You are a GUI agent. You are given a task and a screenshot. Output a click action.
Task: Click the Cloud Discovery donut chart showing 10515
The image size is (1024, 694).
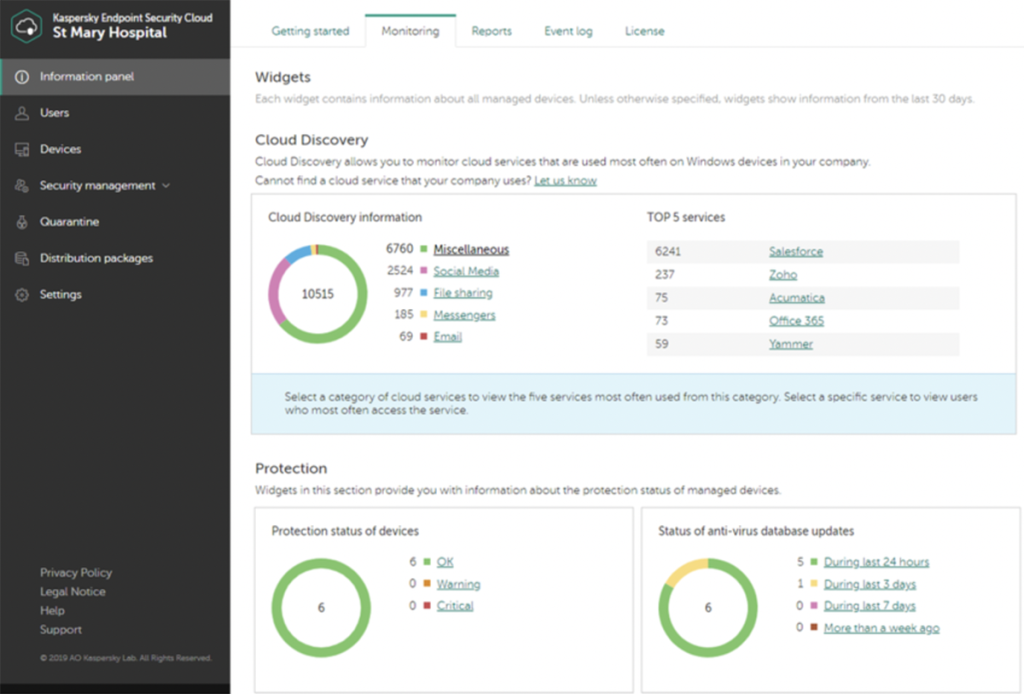317,294
